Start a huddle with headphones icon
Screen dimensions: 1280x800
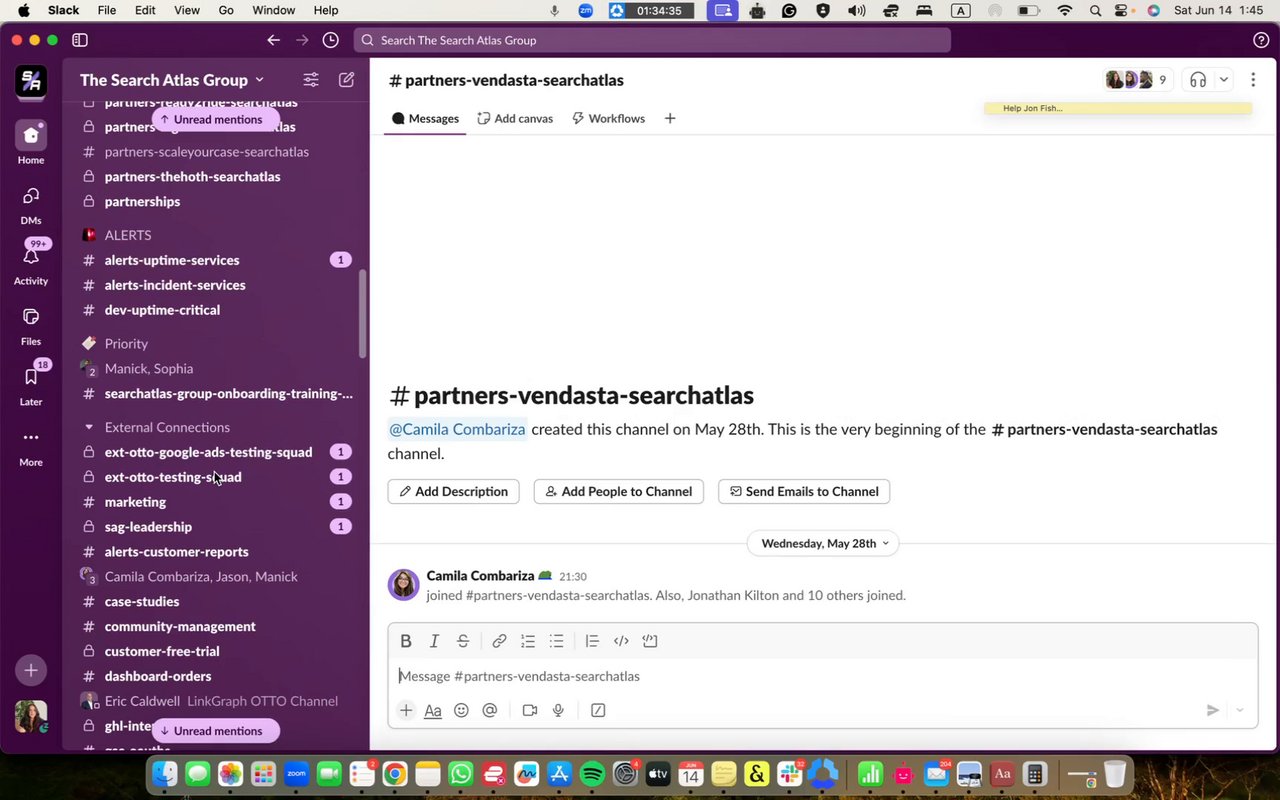coord(1198,80)
